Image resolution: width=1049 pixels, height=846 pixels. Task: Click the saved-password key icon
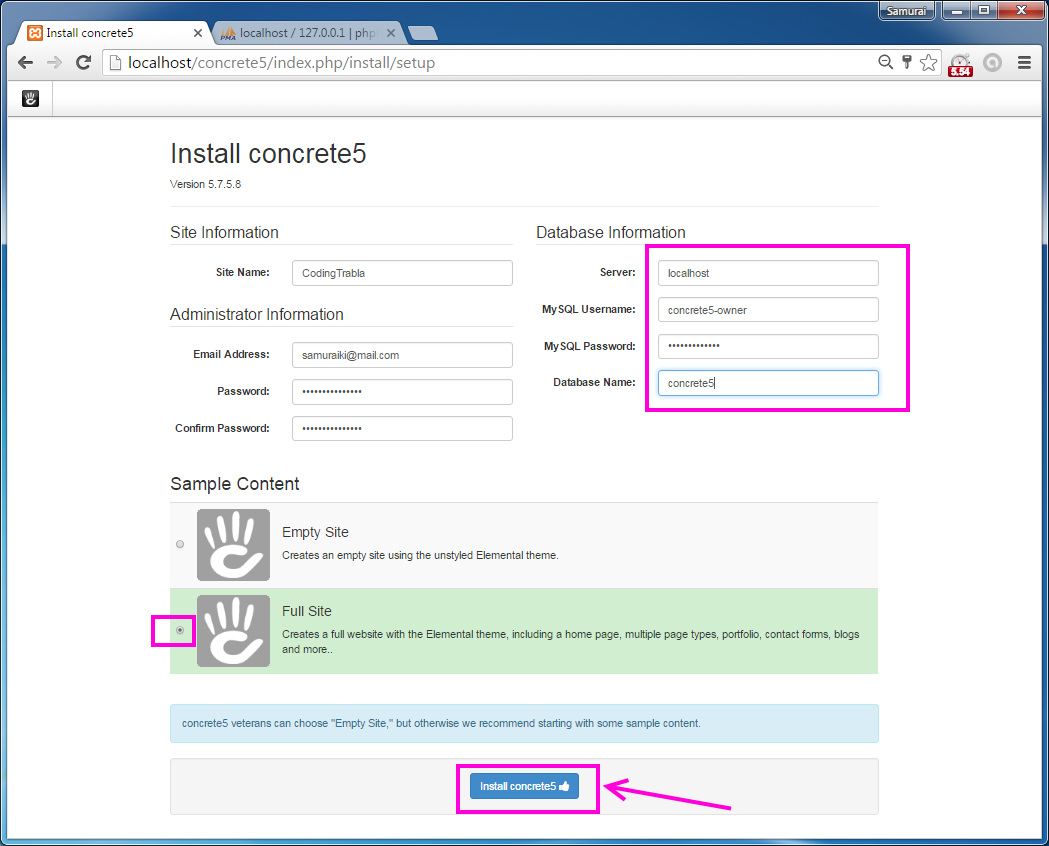point(907,62)
